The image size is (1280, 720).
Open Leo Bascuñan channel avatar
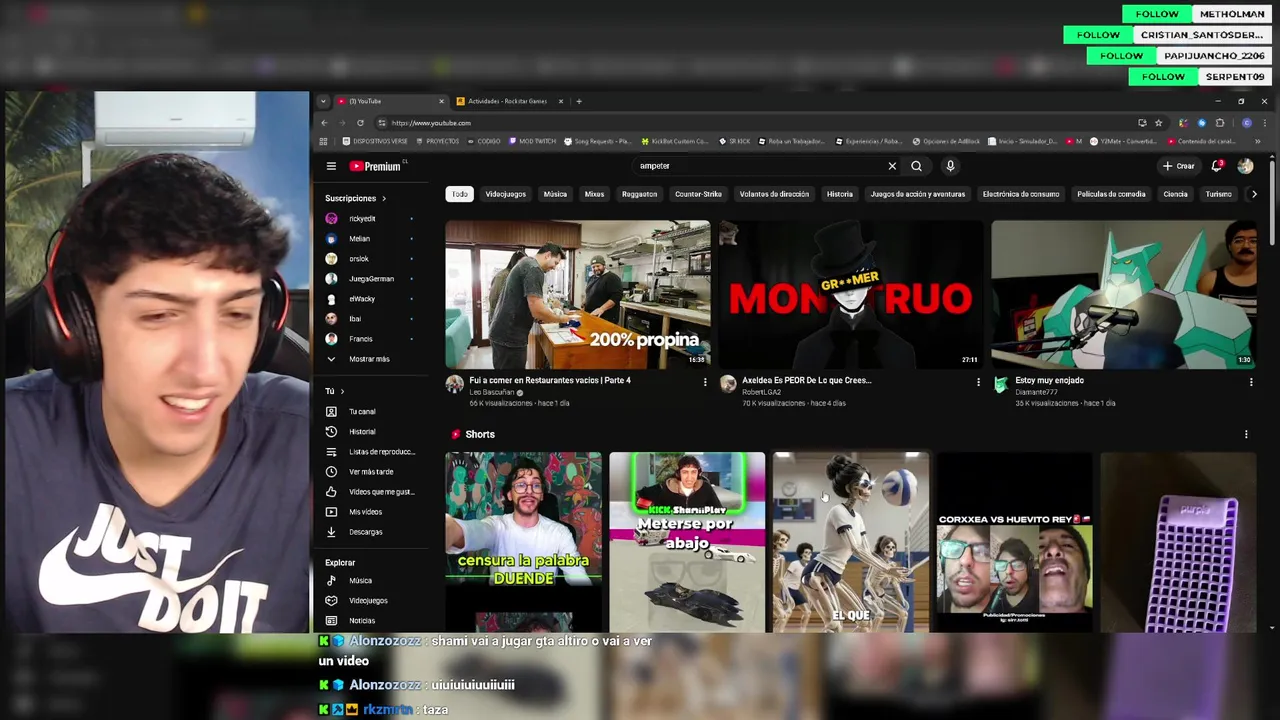(455, 384)
